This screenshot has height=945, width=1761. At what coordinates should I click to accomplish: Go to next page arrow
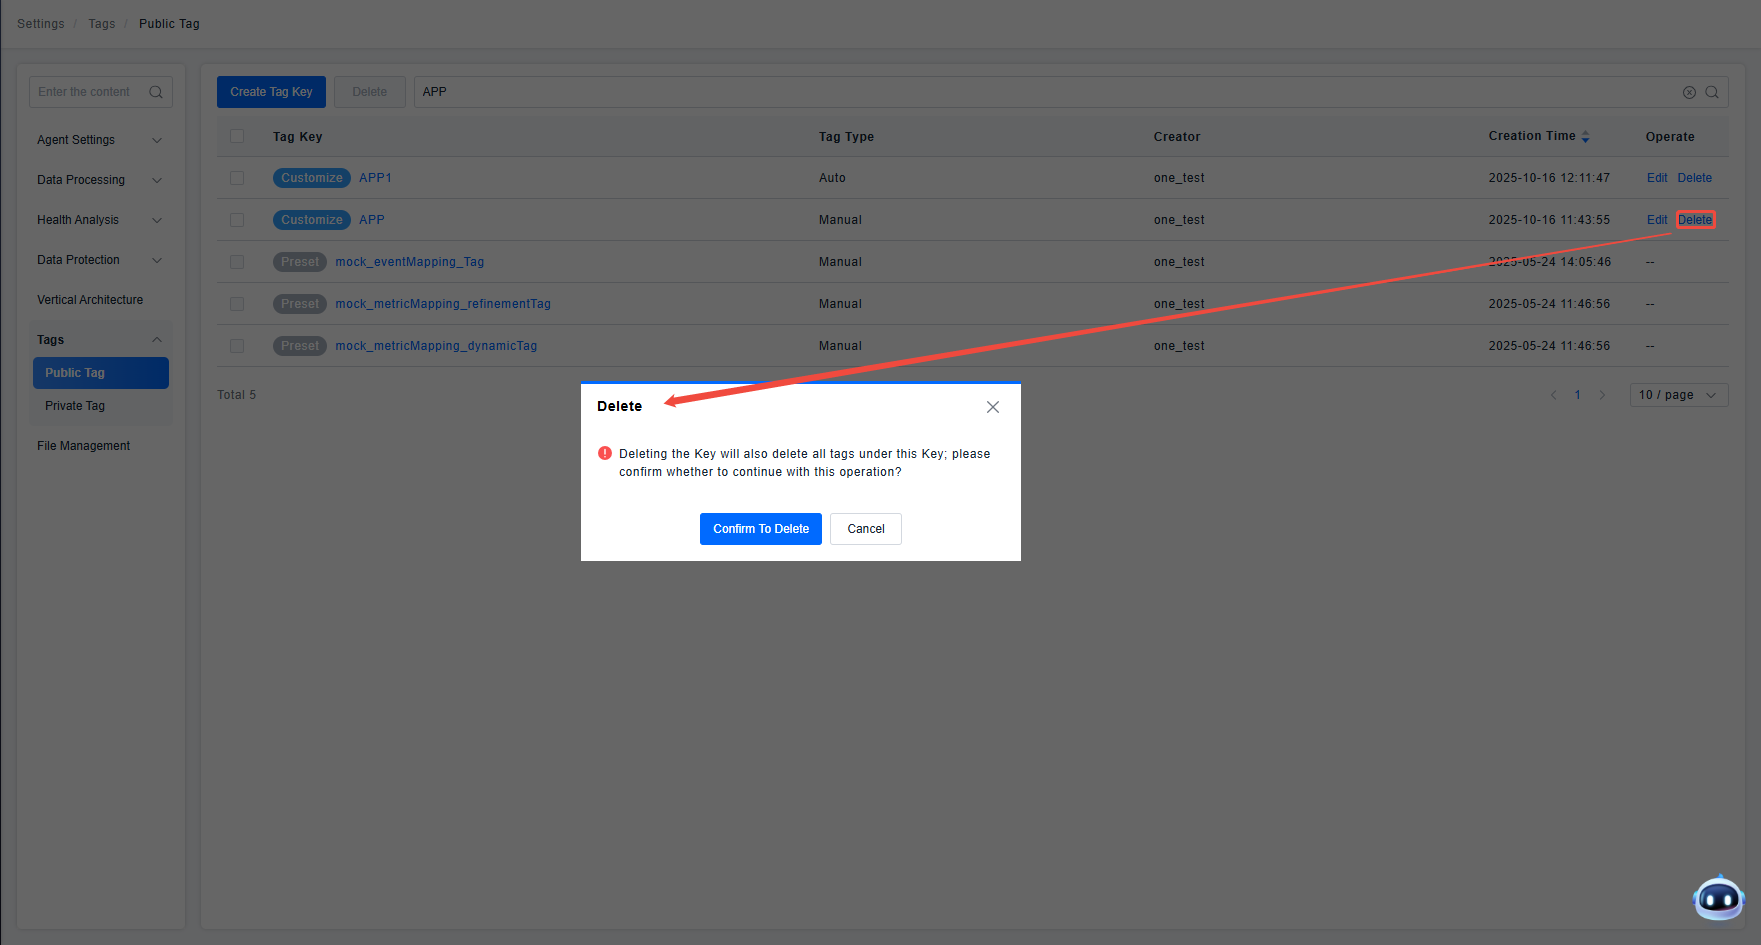[1602, 395]
